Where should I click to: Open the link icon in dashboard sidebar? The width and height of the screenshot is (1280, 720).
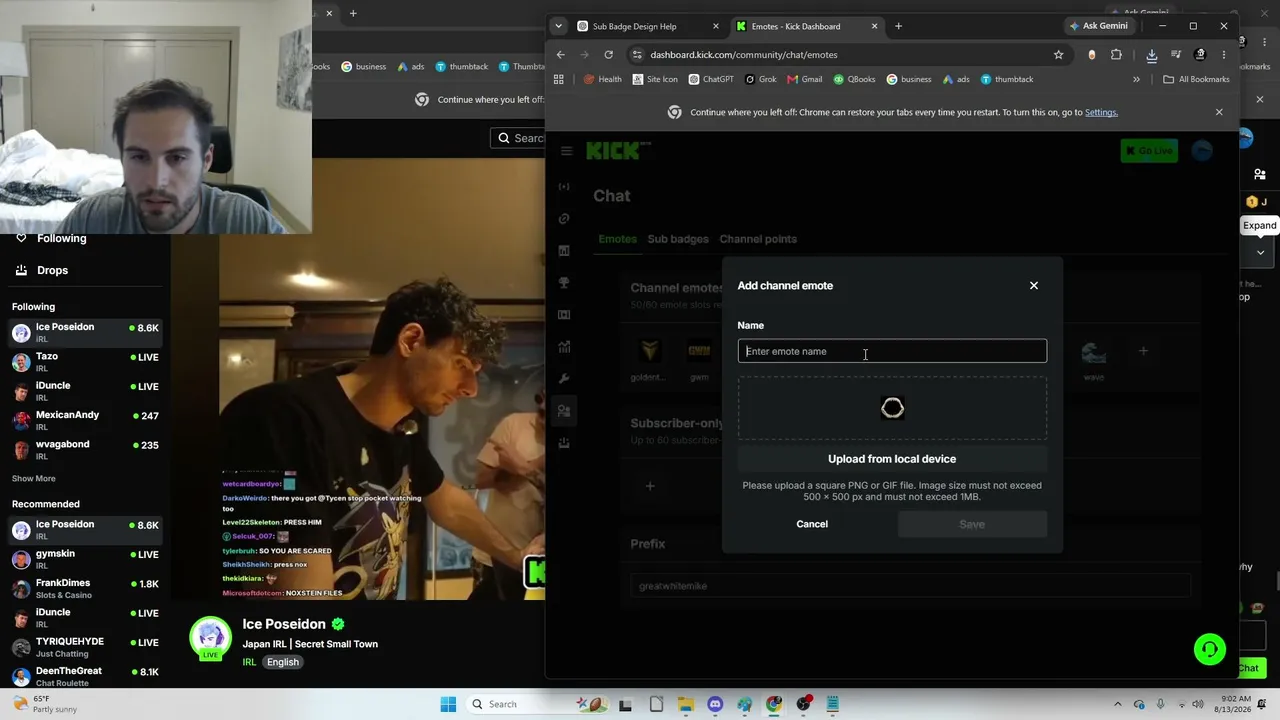(x=564, y=219)
